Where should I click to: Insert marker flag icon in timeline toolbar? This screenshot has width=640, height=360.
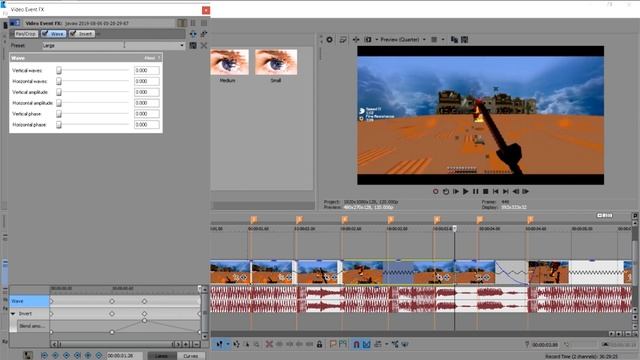[333, 344]
